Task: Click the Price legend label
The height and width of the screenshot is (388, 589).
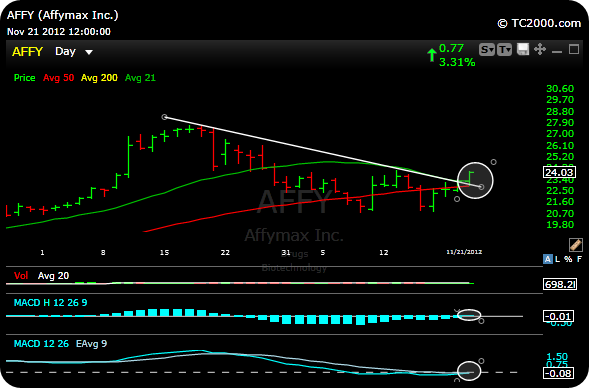Action: click(x=24, y=78)
